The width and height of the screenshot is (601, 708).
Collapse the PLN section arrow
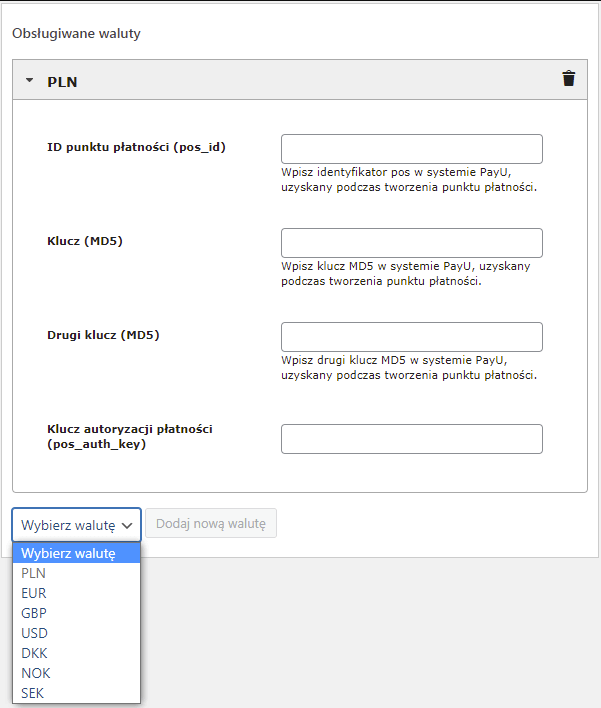[x=29, y=80]
